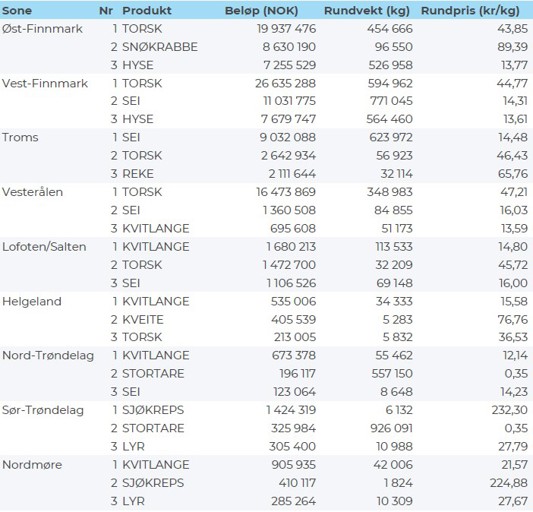Click the Produkt column header
533x512 pixels.
[147, 11]
